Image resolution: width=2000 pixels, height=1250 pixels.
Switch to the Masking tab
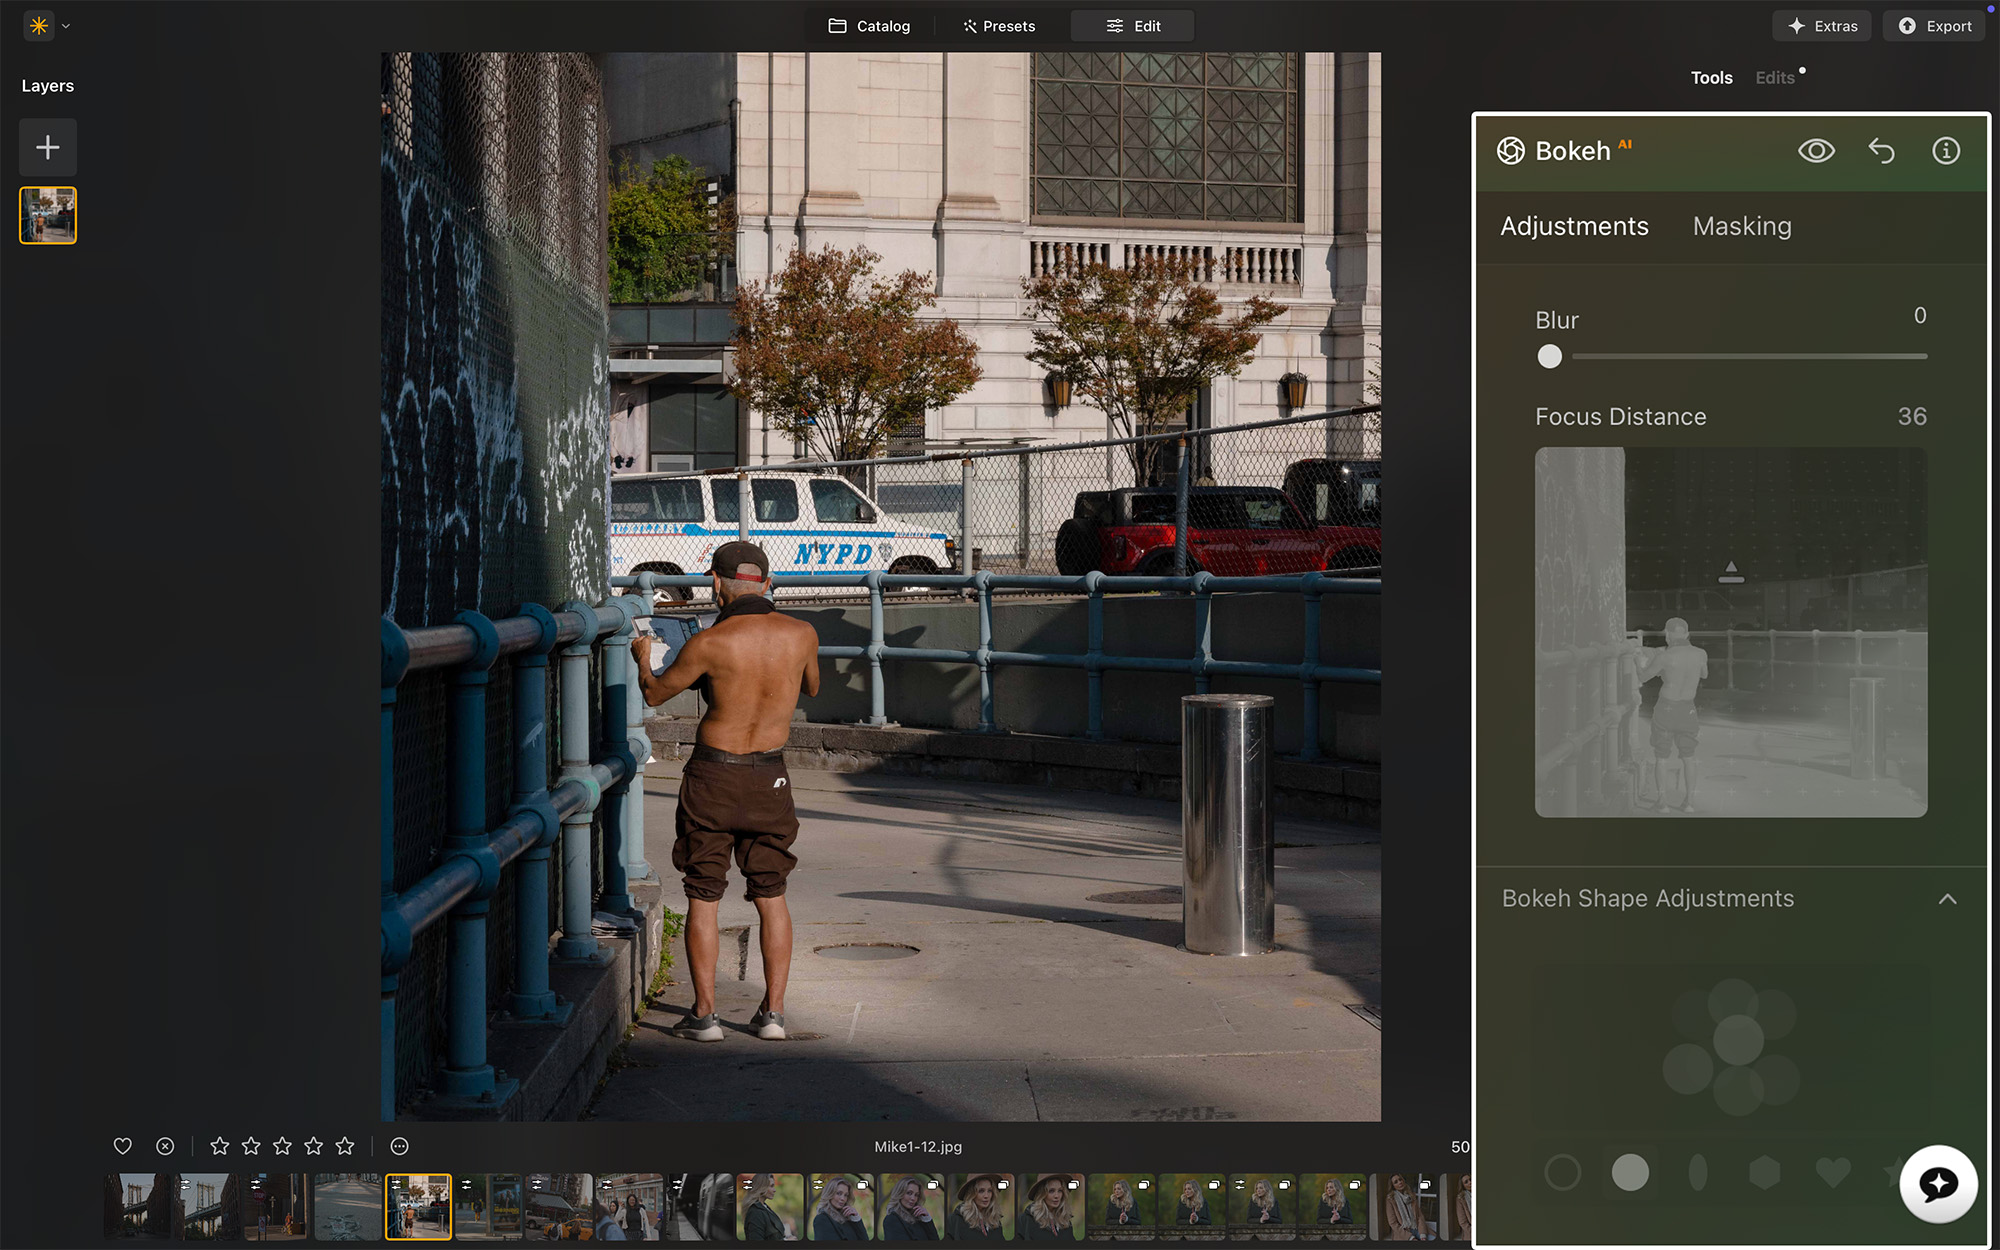(1741, 226)
